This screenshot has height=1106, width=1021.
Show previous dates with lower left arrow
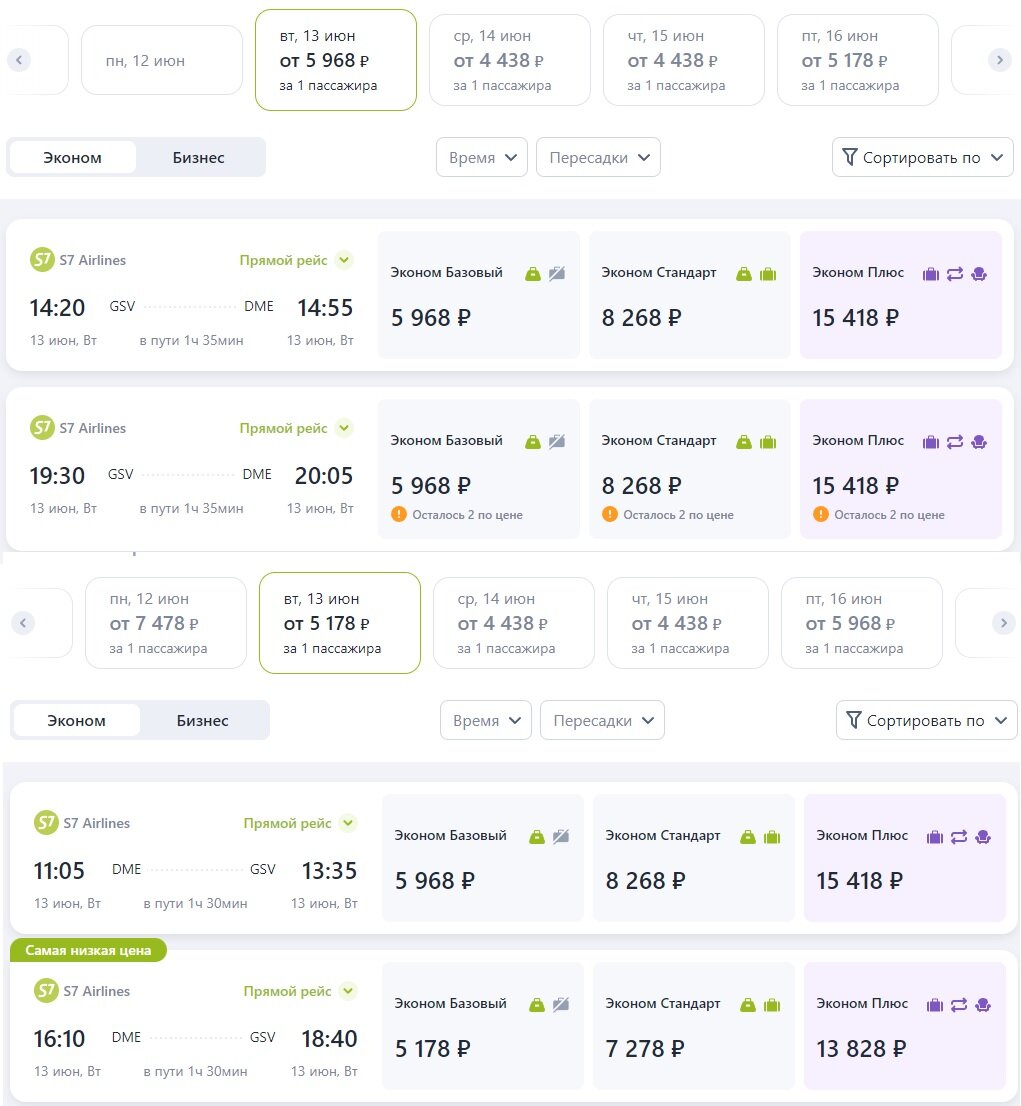click(23, 623)
